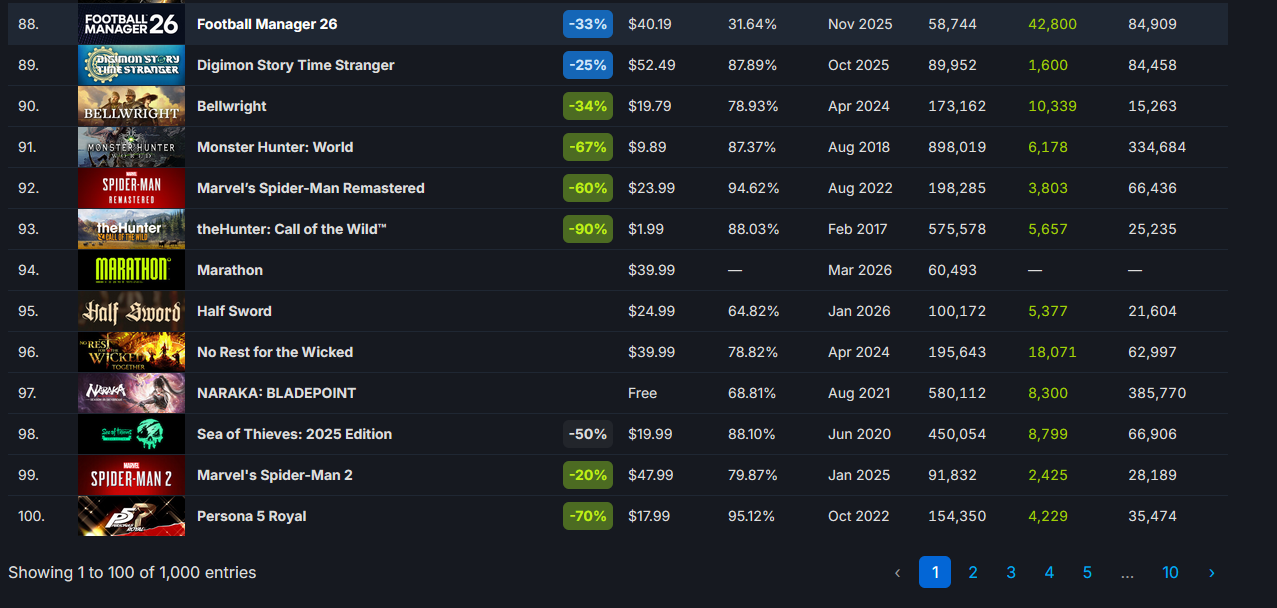Open Marvel's Spider-Man 2 thumbnail

131,475
